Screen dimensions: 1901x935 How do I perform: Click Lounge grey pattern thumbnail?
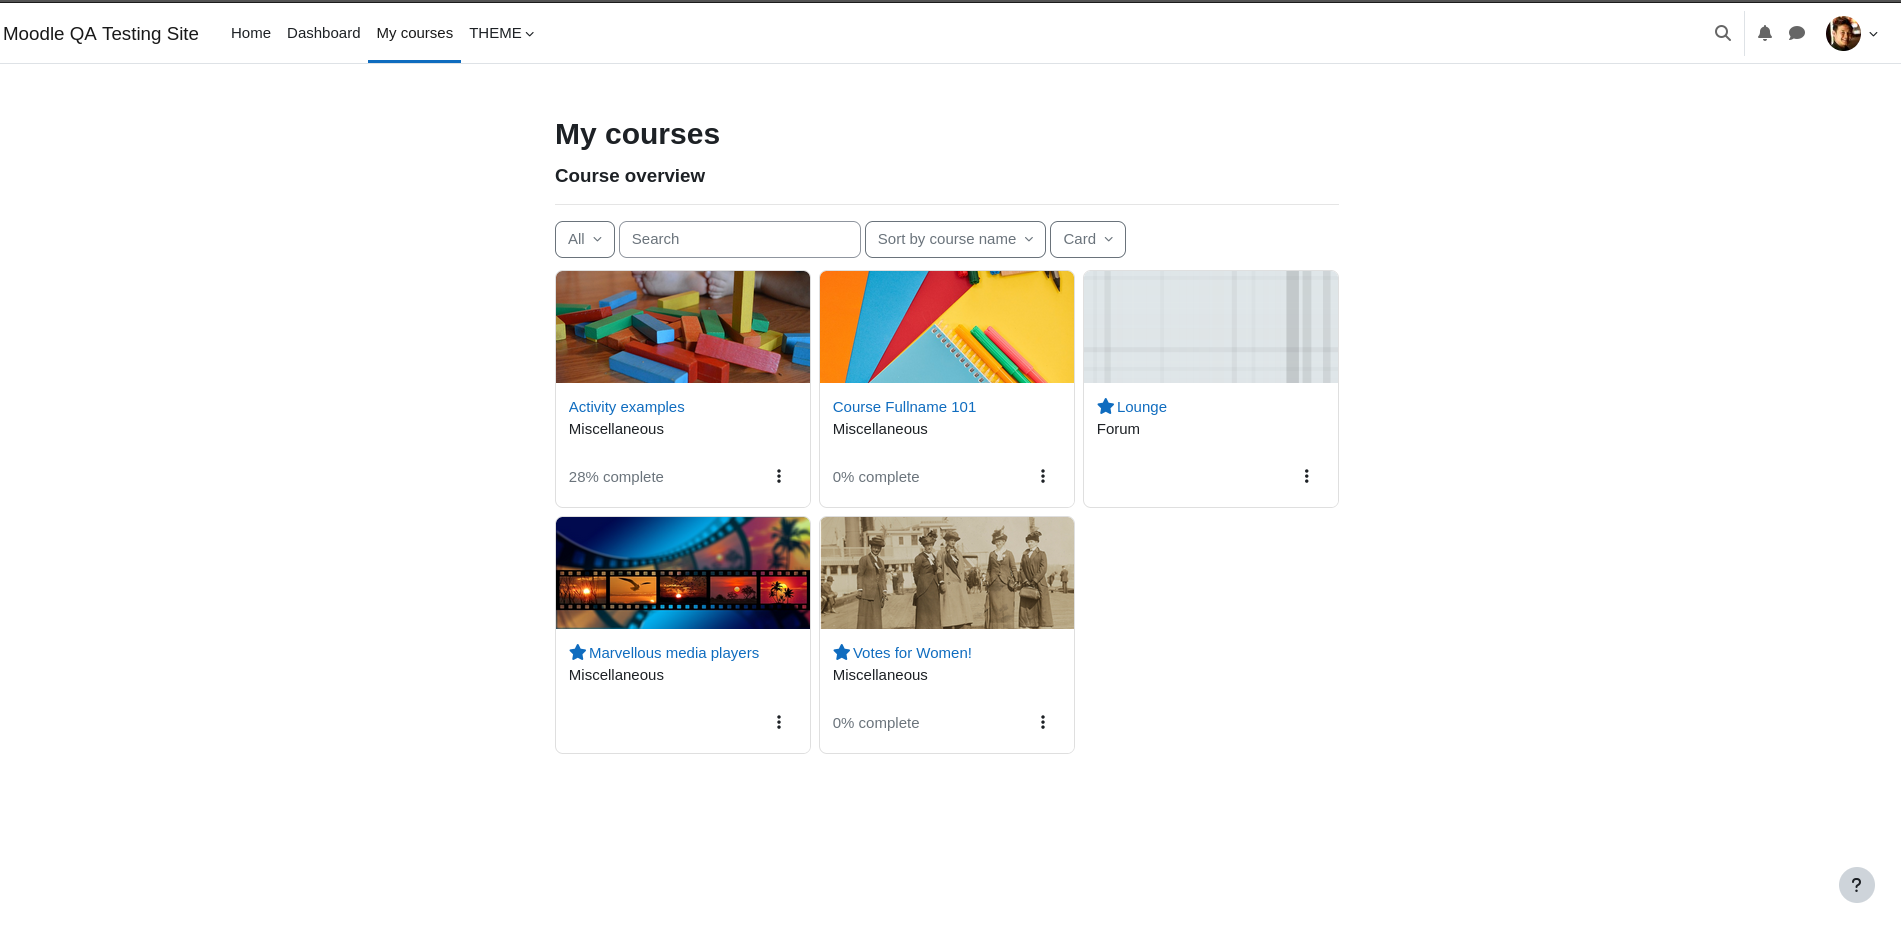pos(1211,327)
